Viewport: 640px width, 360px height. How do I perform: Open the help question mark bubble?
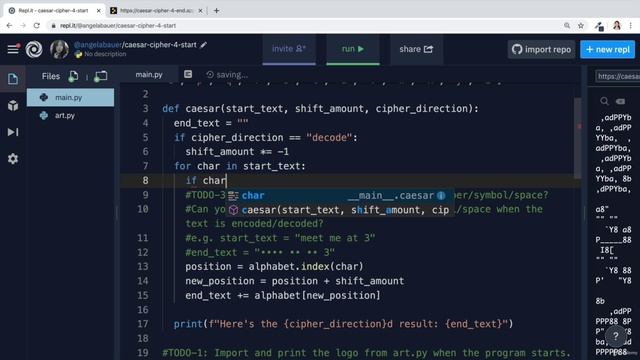click(616, 336)
